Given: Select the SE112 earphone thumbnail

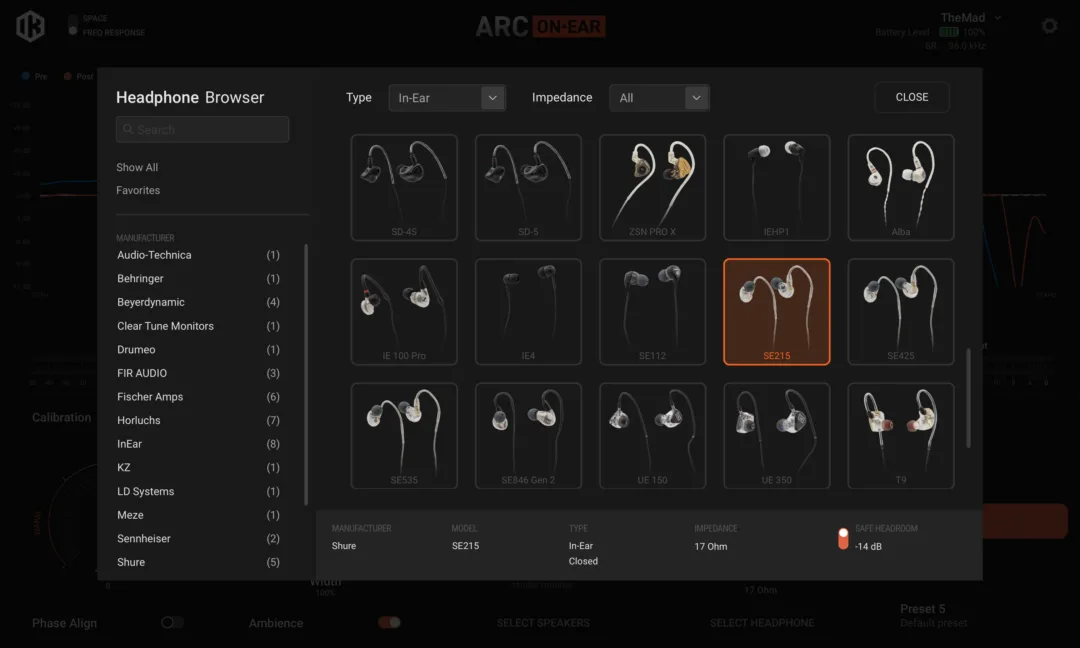Looking at the screenshot, I should pos(652,312).
